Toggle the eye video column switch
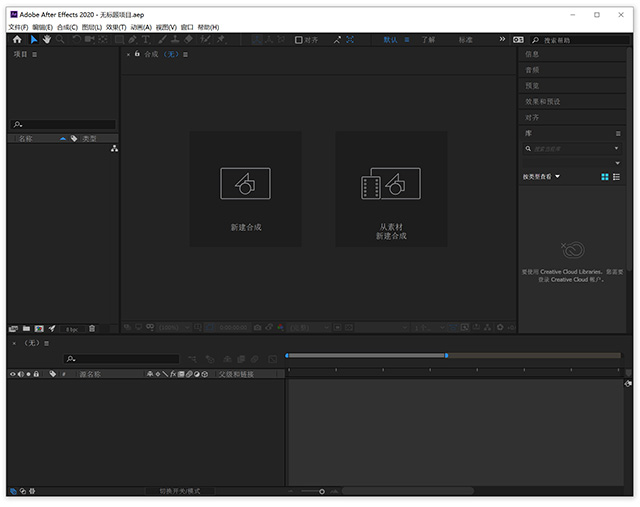This screenshot has height=507, width=640. tap(13, 374)
